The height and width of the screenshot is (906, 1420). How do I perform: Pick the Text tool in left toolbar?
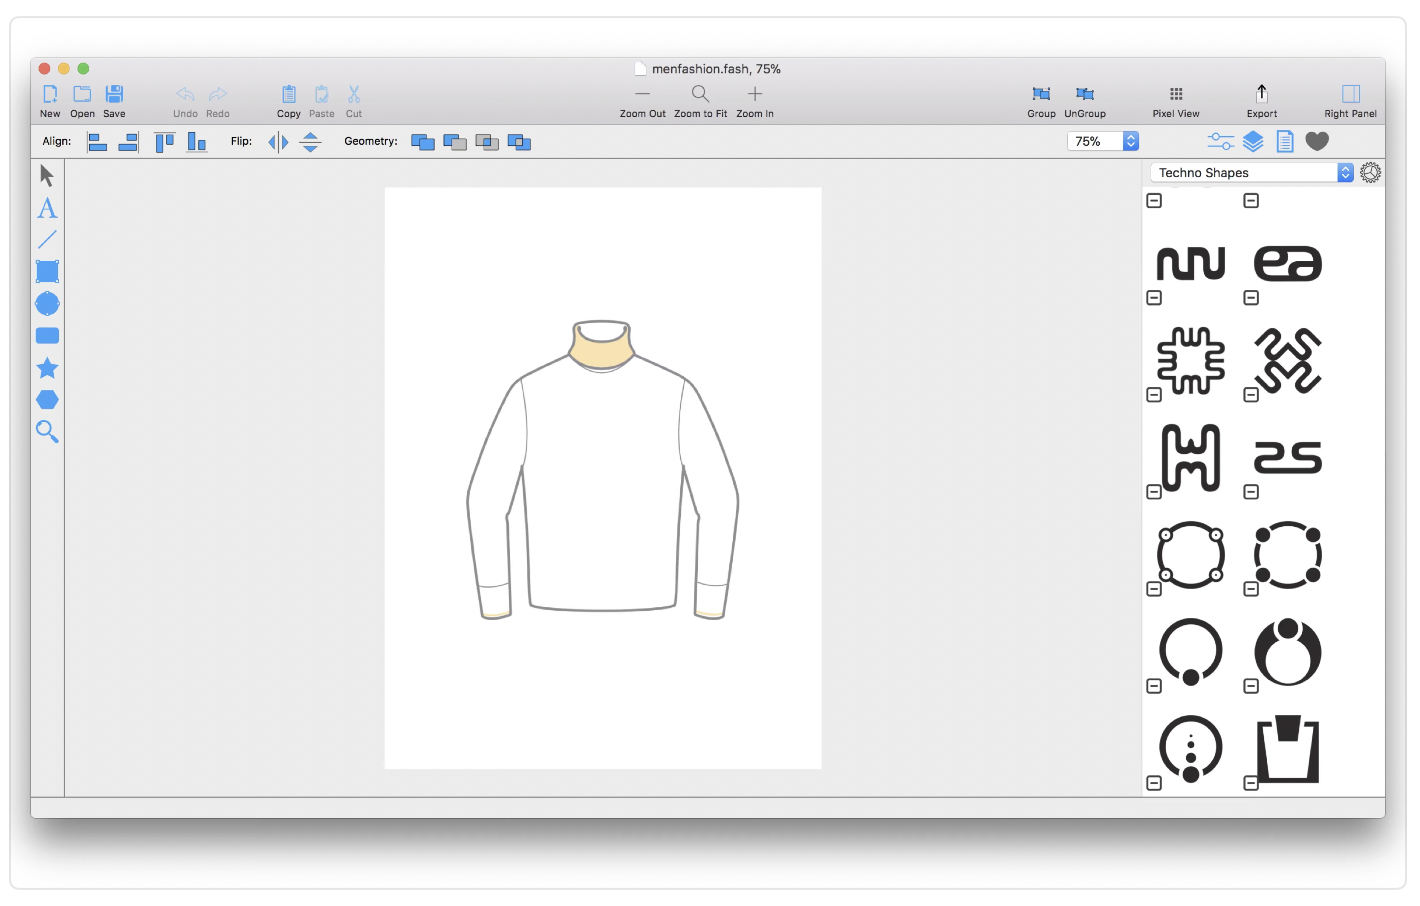click(47, 208)
